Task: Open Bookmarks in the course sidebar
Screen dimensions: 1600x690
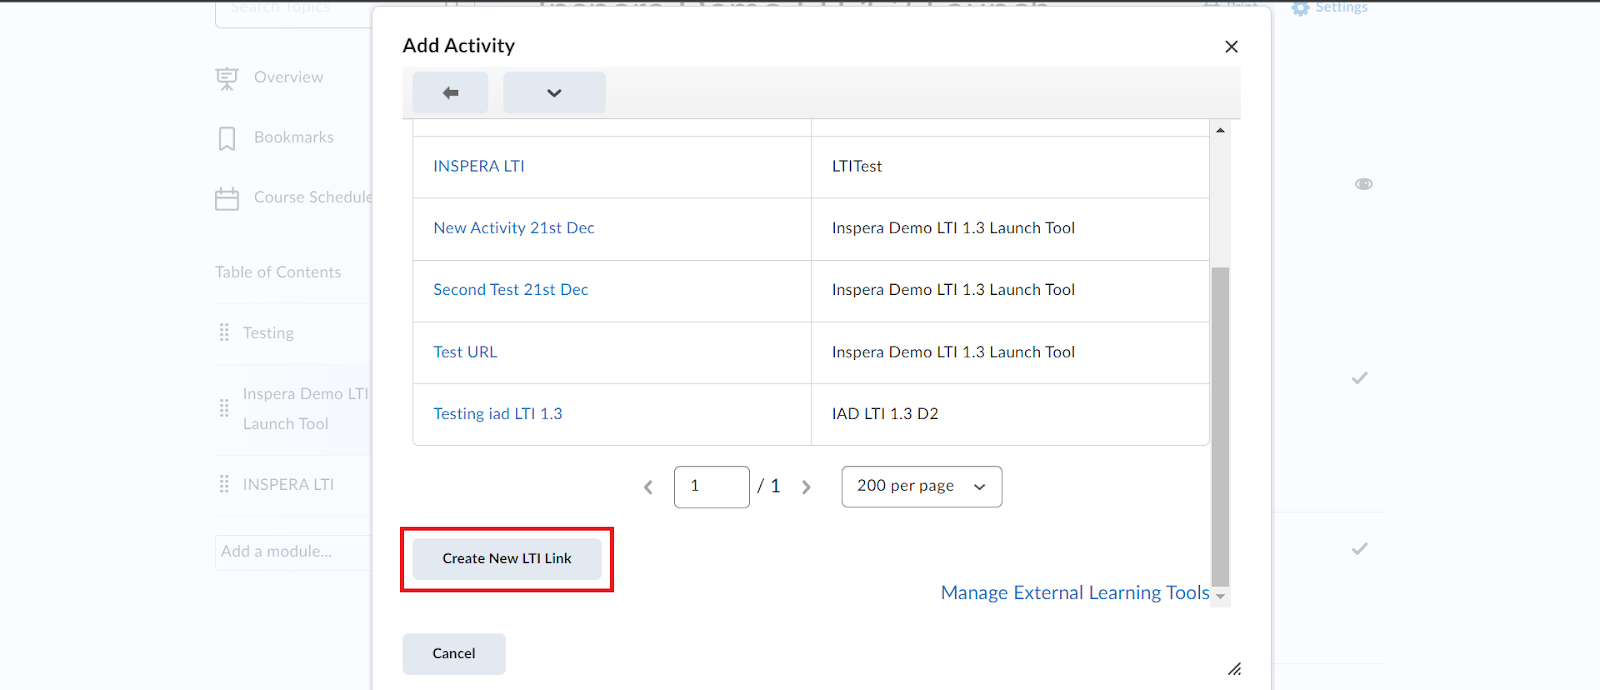Action: point(294,137)
